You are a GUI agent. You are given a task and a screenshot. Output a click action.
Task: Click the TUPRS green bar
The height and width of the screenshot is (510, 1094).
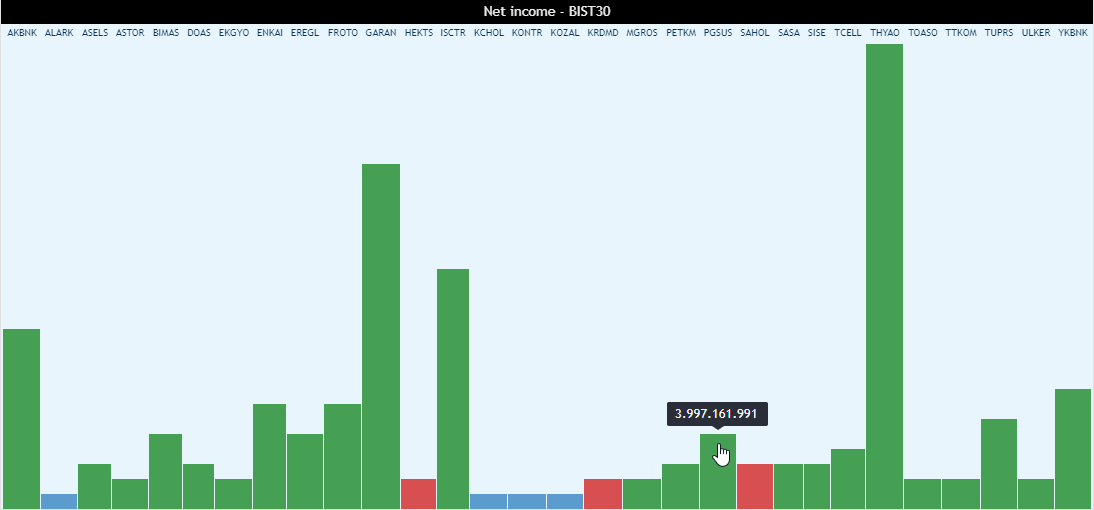(x=998, y=463)
